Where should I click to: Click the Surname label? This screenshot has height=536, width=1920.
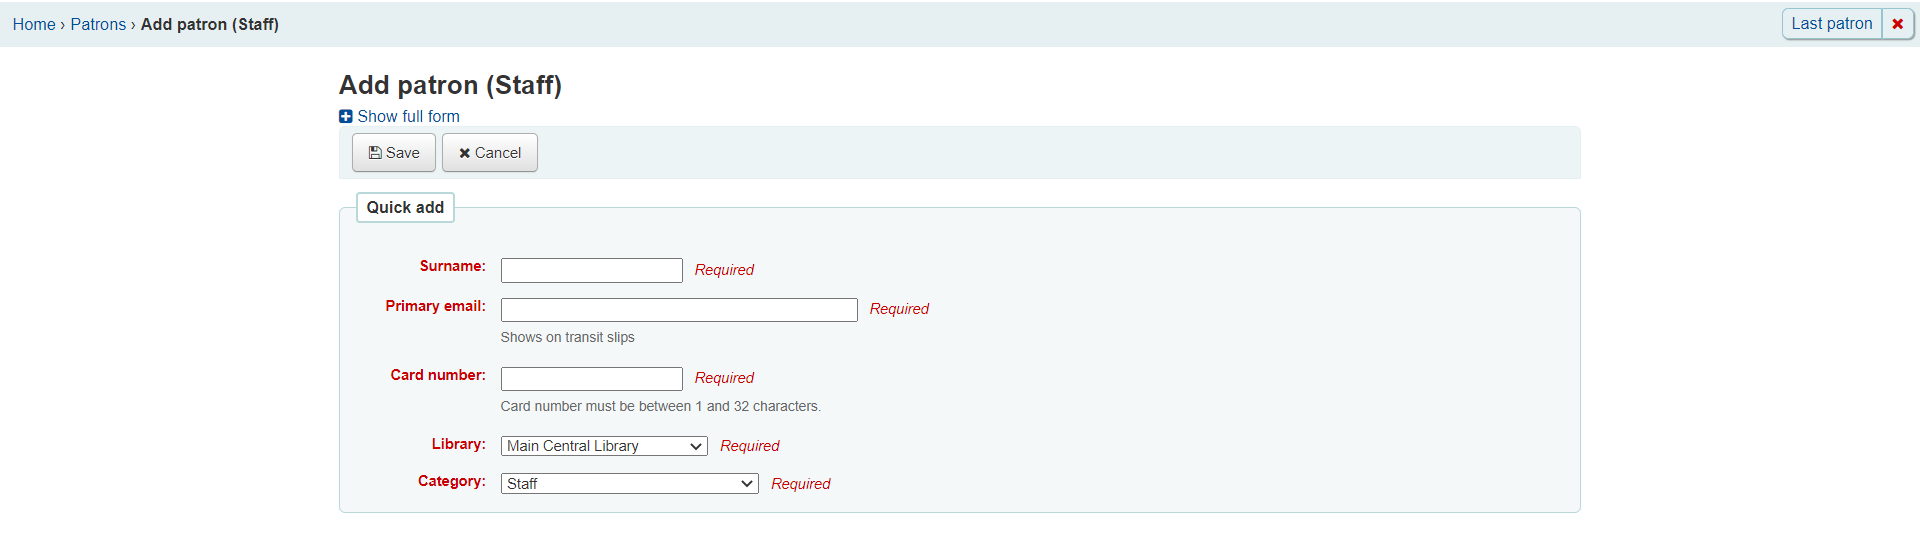coord(452,266)
